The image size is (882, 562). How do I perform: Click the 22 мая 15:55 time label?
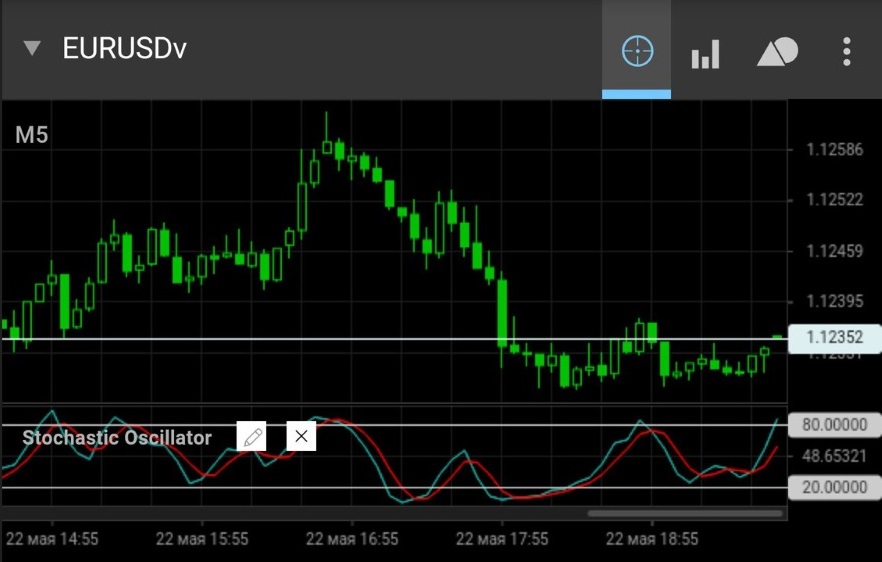pyautogui.click(x=202, y=539)
